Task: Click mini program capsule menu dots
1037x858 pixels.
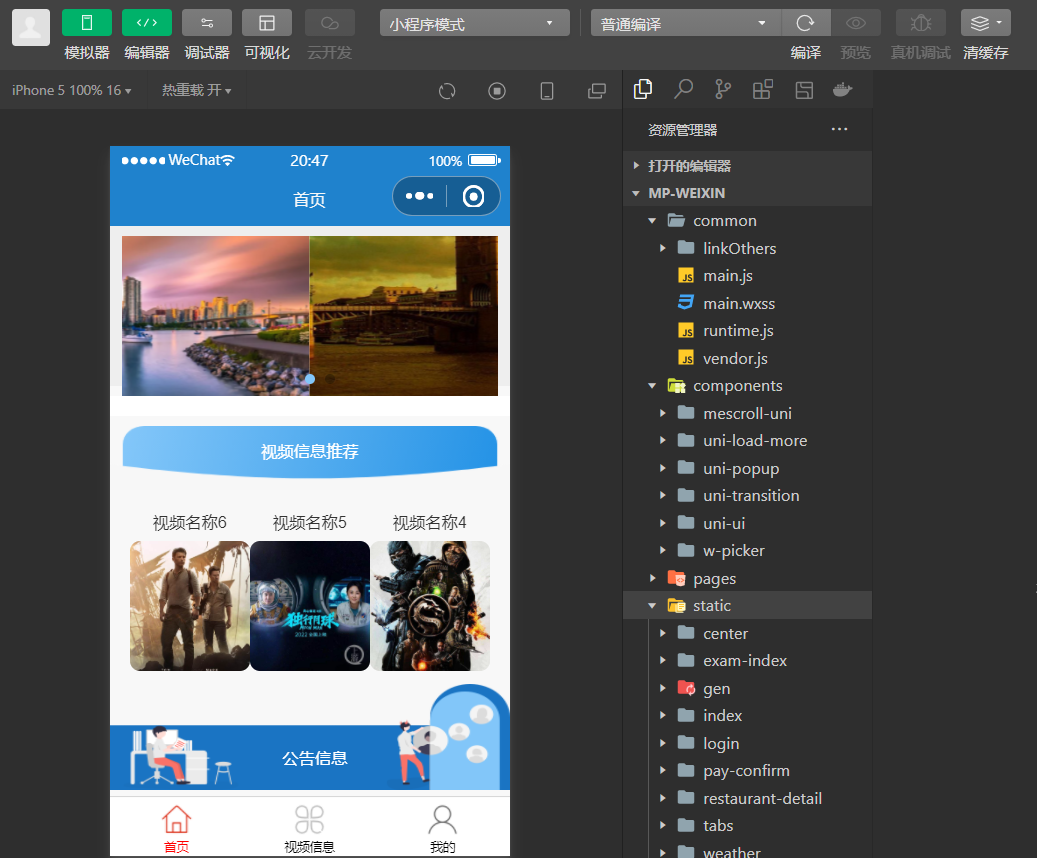Action: coord(420,196)
